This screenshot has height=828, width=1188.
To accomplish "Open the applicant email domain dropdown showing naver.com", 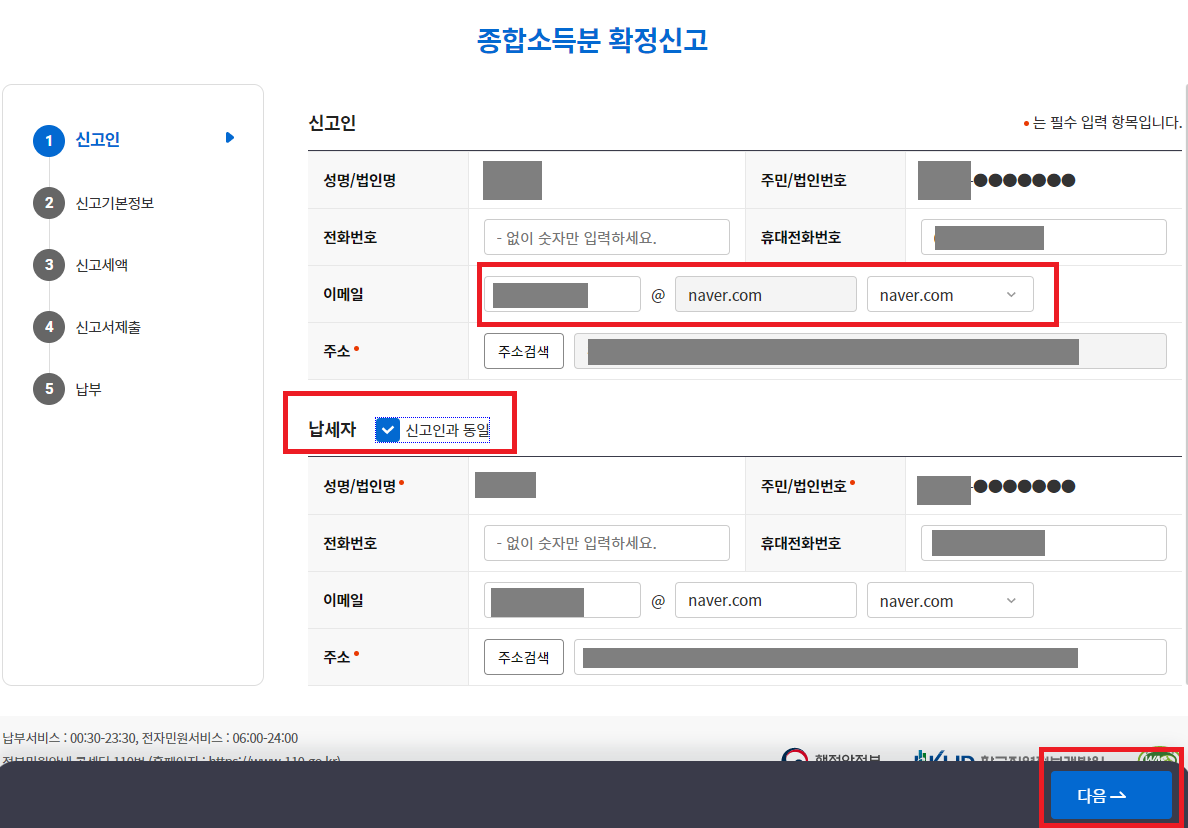I will (949, 294).
